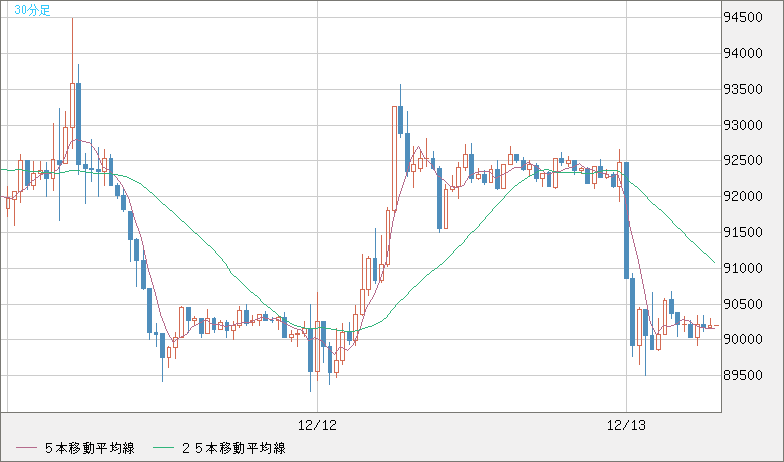784x462 pixels.
Task: Click the 90000 price axis label
Action: [x=747, y=339]
